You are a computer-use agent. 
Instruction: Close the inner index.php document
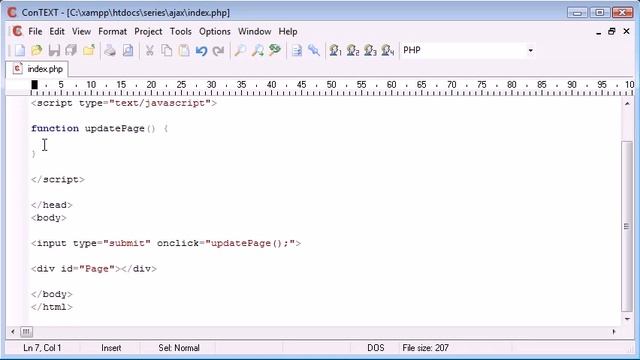[x=627, y=31]
